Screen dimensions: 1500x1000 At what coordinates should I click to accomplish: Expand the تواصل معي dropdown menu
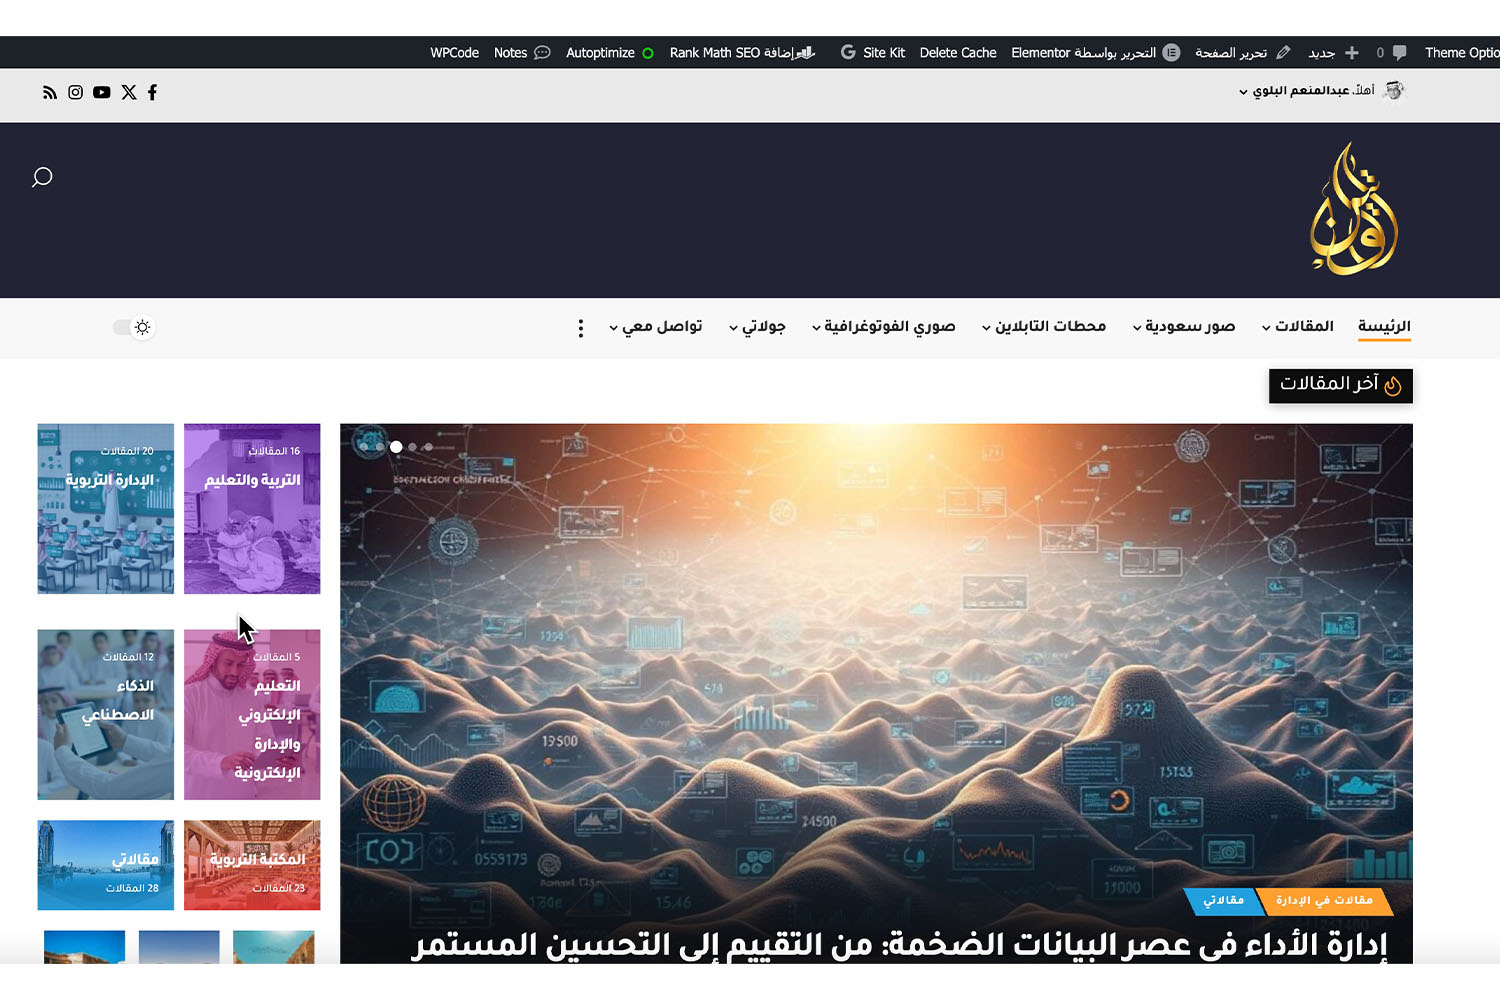click(656, 327)
